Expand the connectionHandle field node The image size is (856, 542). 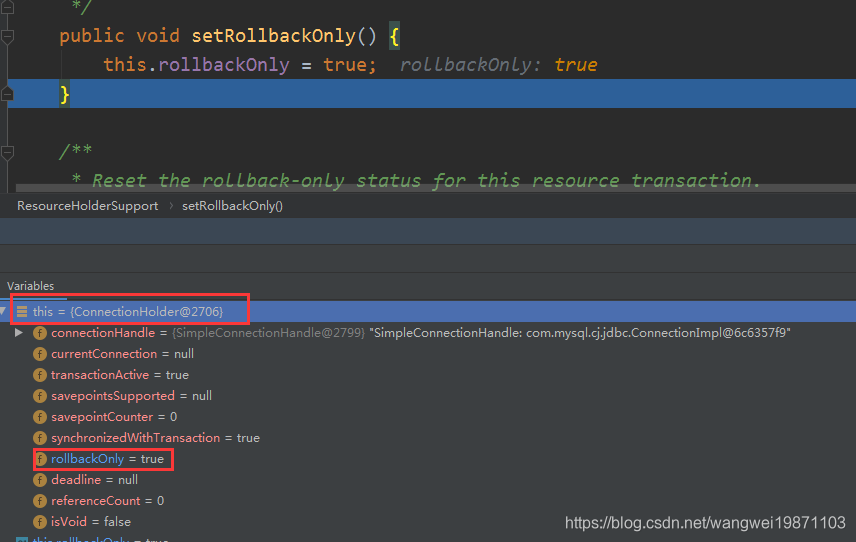pyautogui.click(x=19, y=332)
